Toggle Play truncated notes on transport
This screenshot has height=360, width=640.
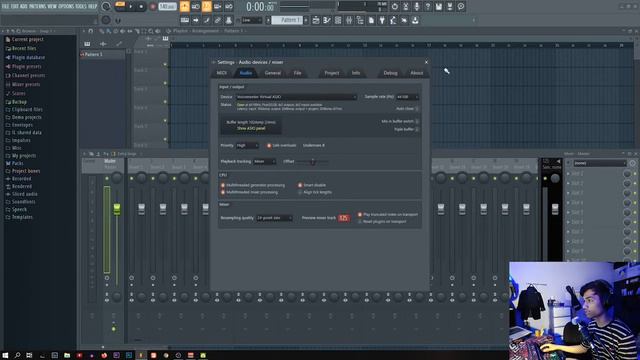[x=360, y=214]
